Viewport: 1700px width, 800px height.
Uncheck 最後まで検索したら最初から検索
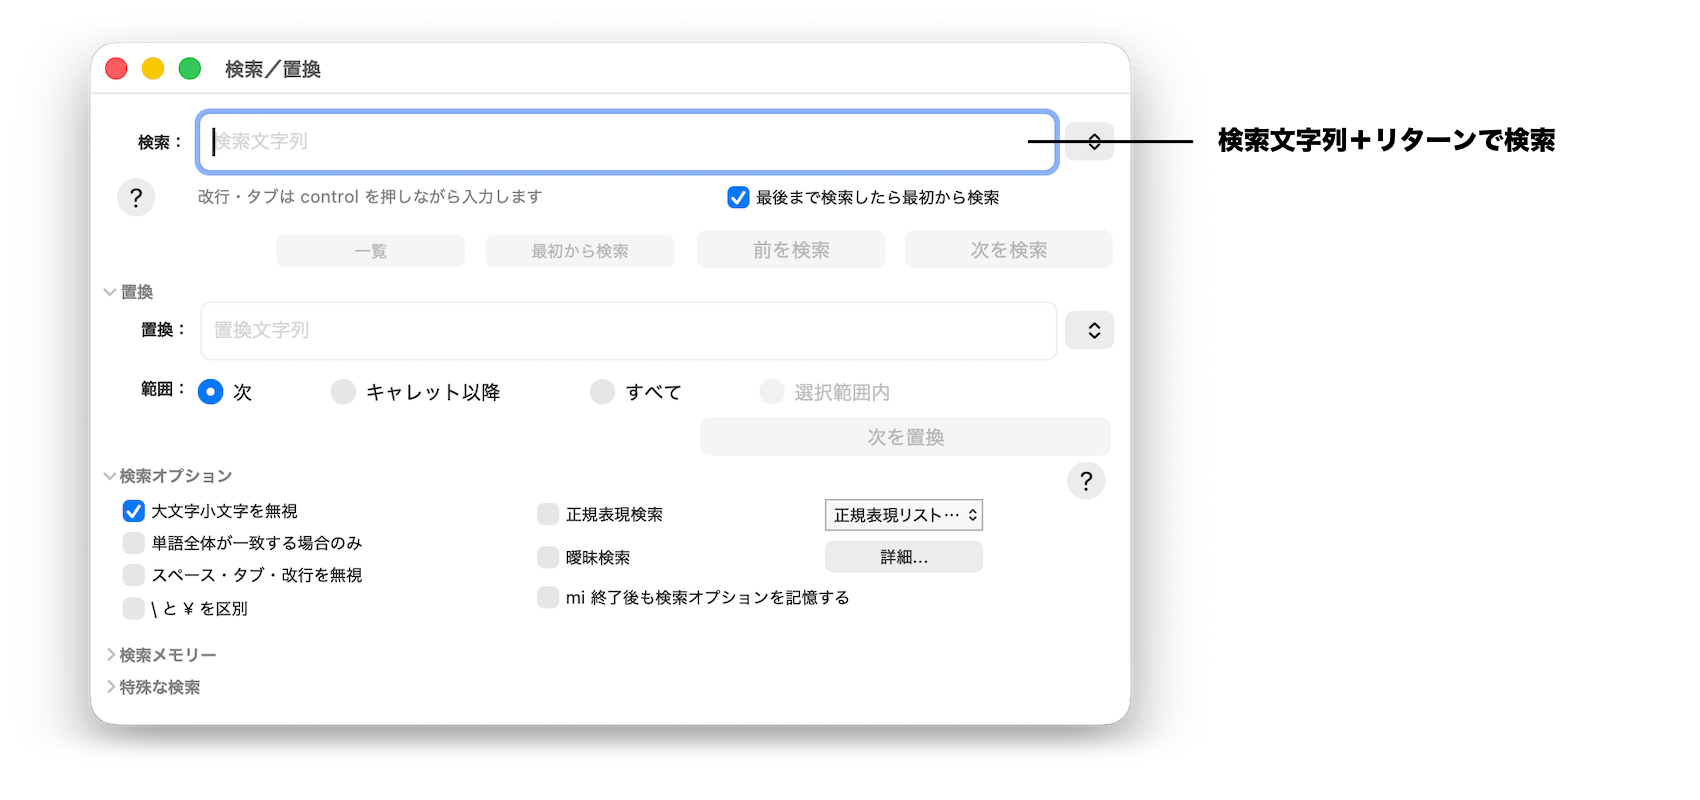[x=738, y=198]
